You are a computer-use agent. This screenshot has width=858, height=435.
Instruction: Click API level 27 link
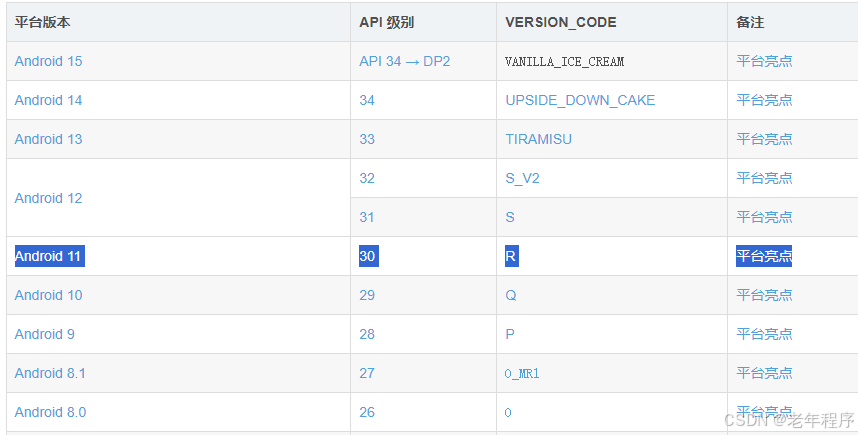coord(367,373)
